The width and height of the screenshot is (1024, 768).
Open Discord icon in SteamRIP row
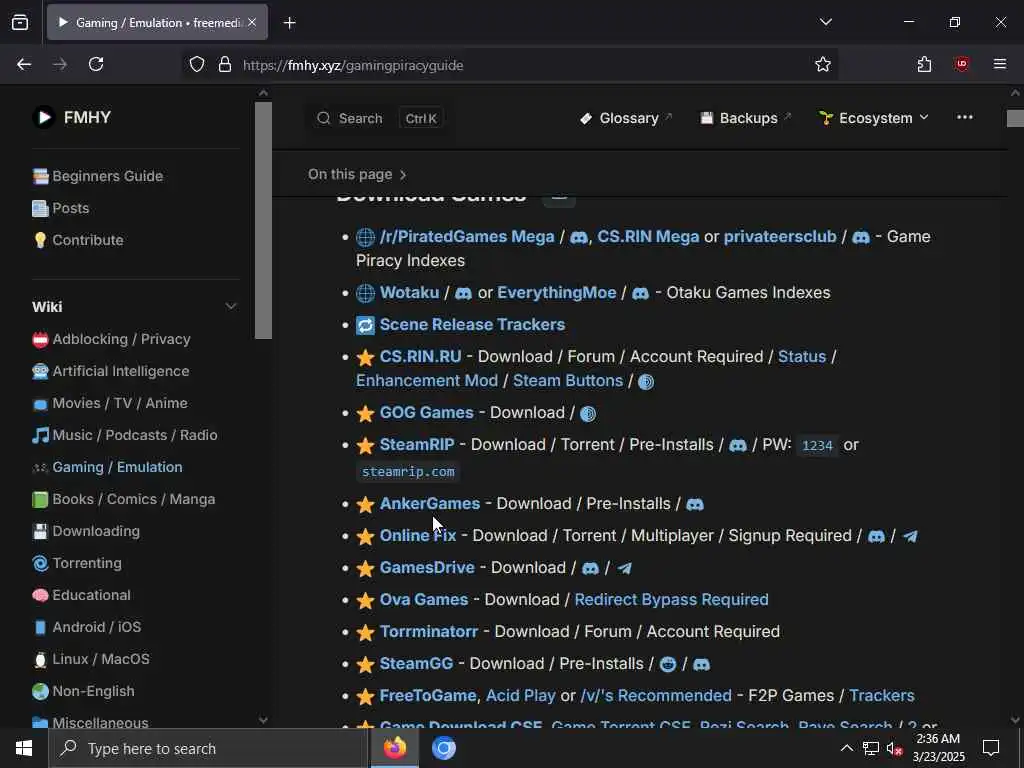(738, 445)
